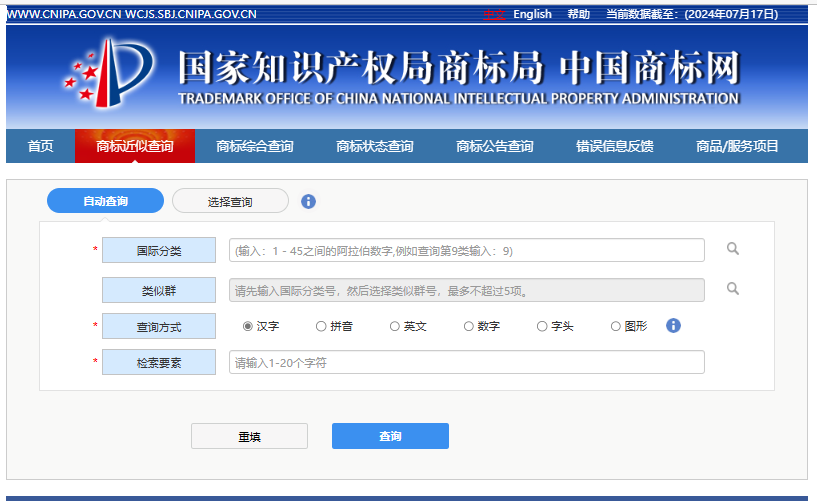The width and height of the screenshot is (817, 501).
Task: Choose 英文 as query method
Action: pyautogui.click(x=395, y=326)
